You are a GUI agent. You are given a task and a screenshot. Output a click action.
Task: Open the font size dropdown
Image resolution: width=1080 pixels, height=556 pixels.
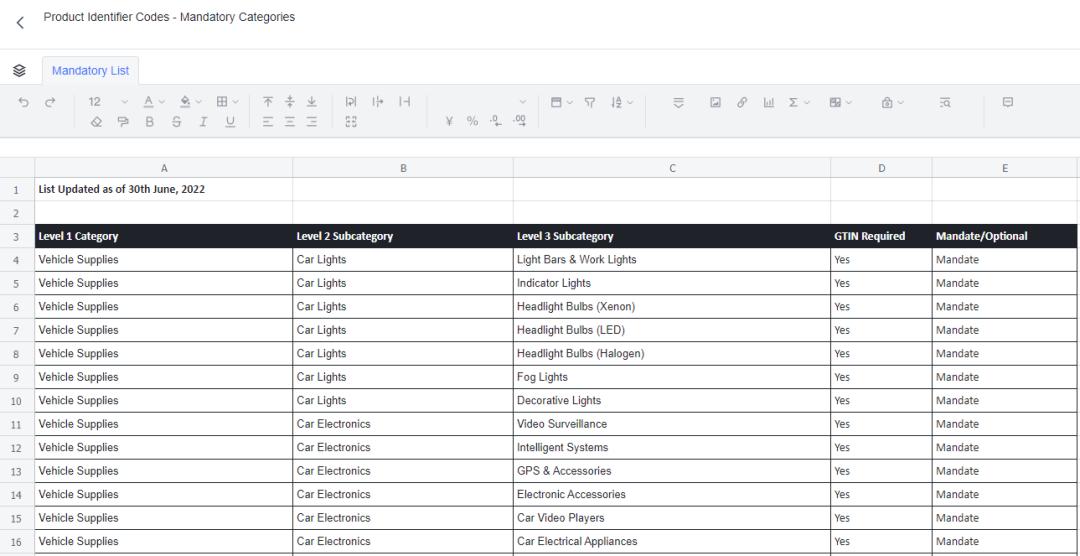tap(108, 102)
